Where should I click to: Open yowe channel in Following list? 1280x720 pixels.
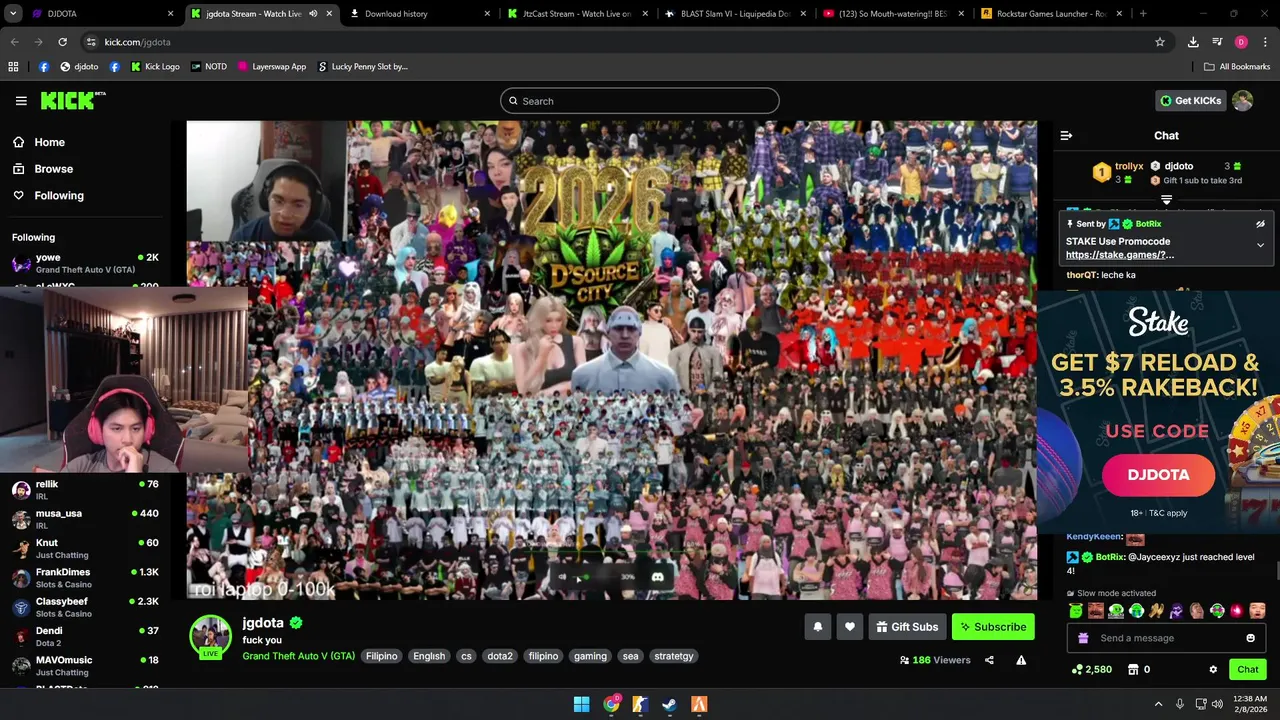(85, 263)
